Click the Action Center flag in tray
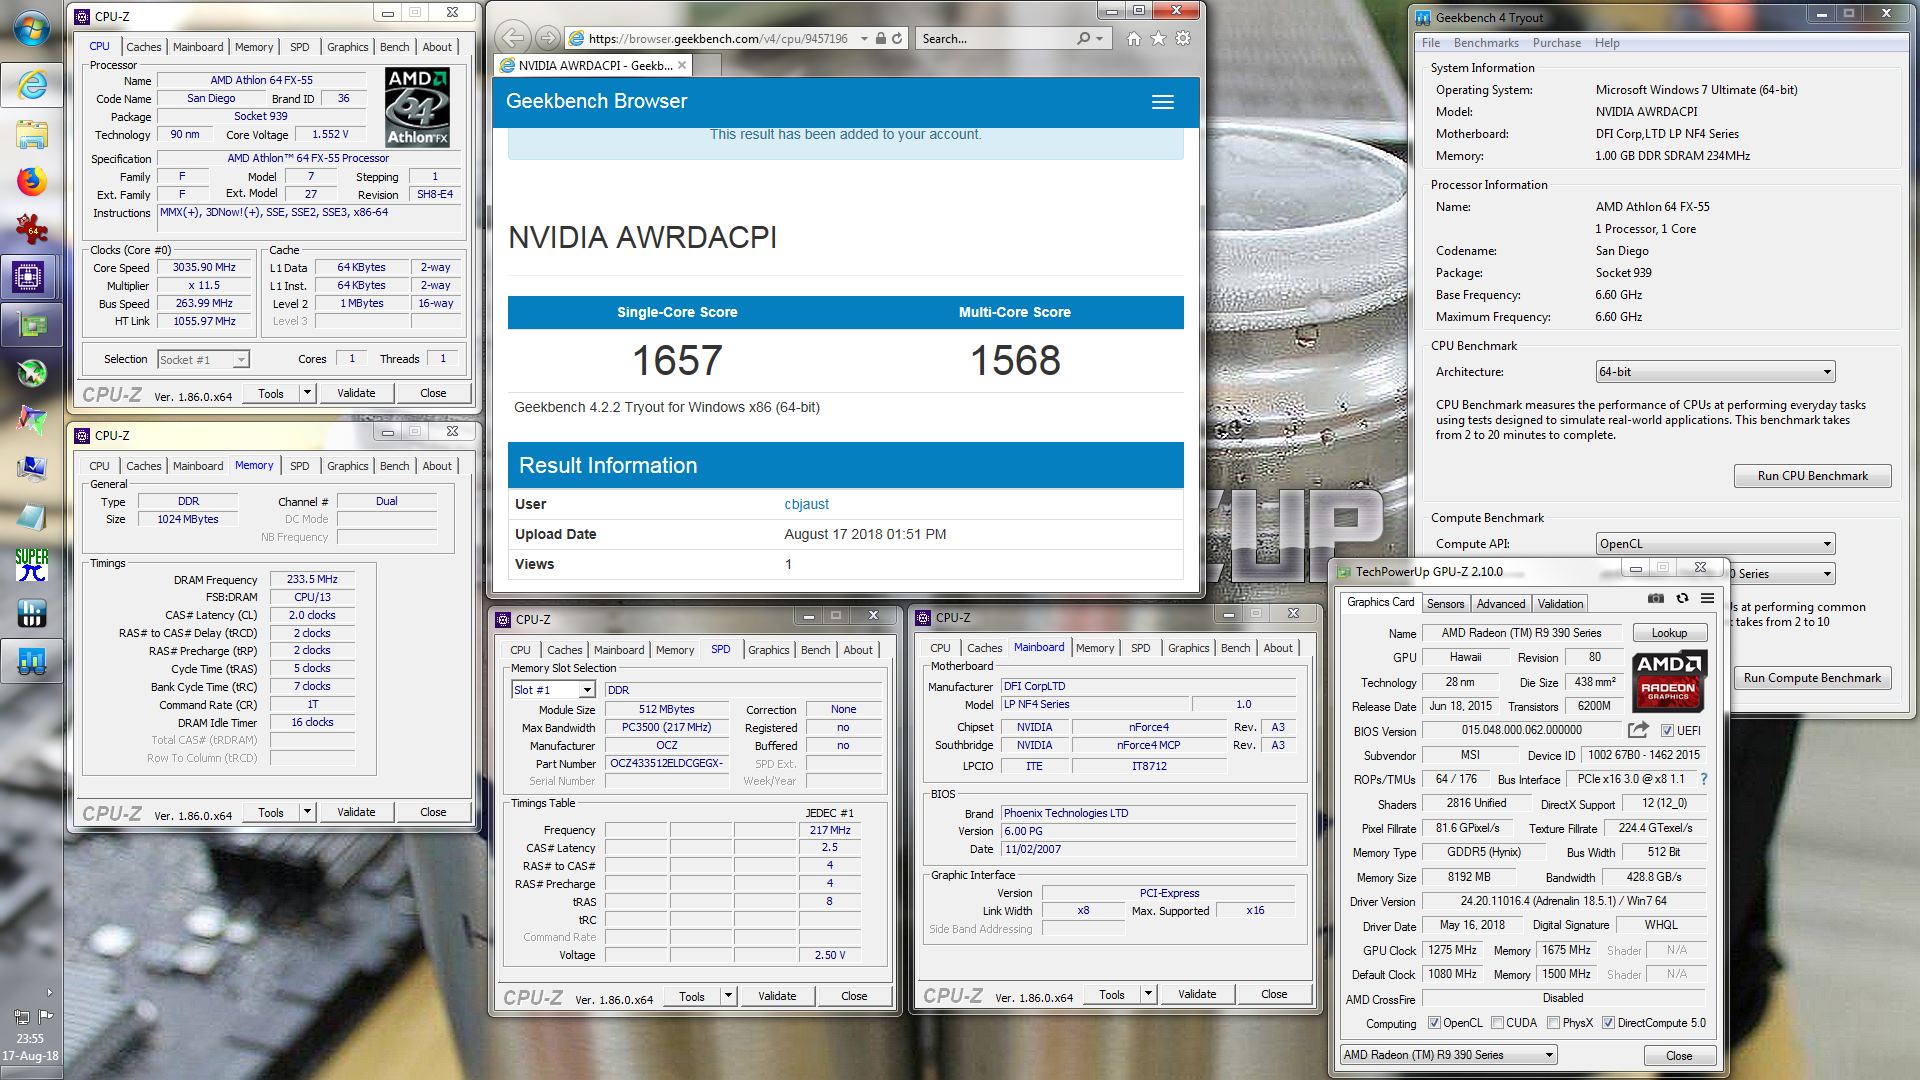 pyautogui.click(x=45, y=1016)
